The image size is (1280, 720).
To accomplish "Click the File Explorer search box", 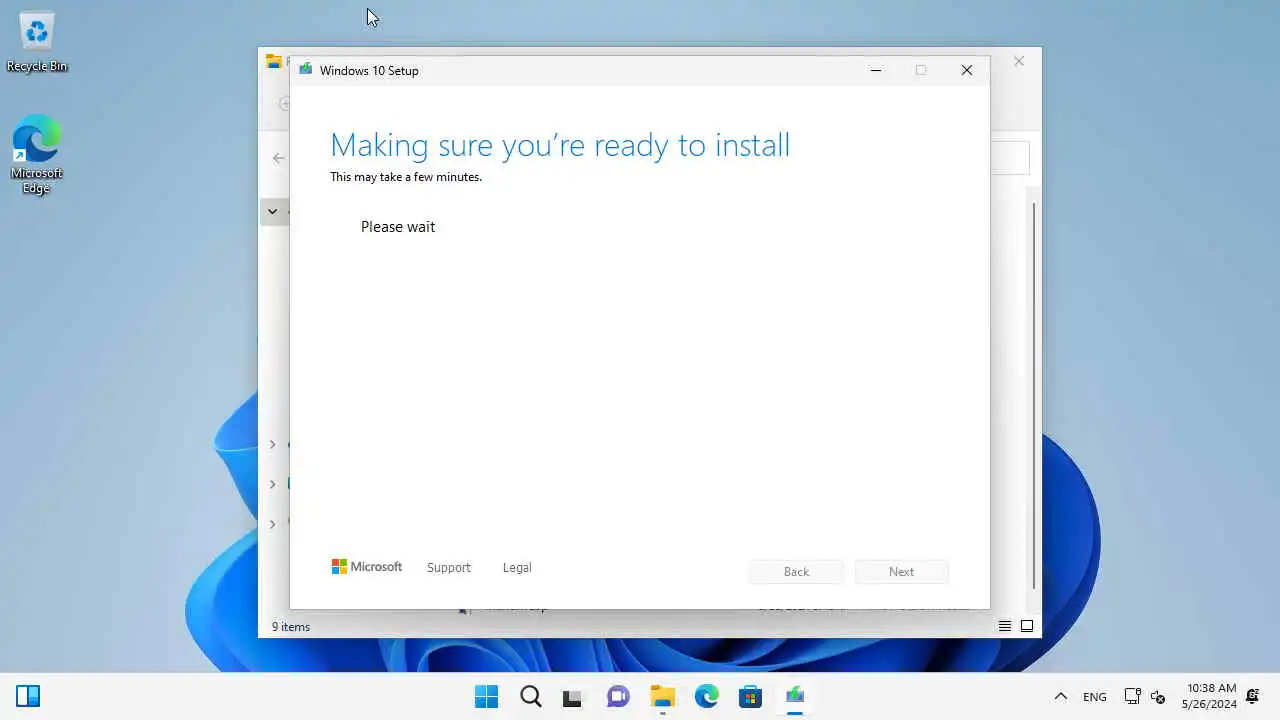I will click(x=1009, y=158).
